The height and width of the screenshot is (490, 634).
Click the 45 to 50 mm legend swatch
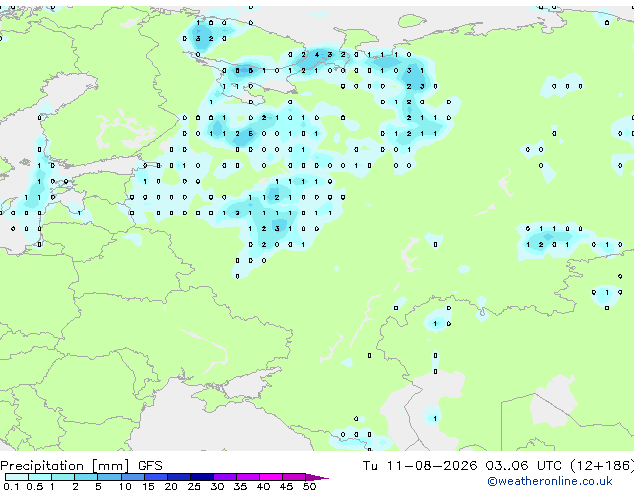pyautogui.click(x=294, y=477)
